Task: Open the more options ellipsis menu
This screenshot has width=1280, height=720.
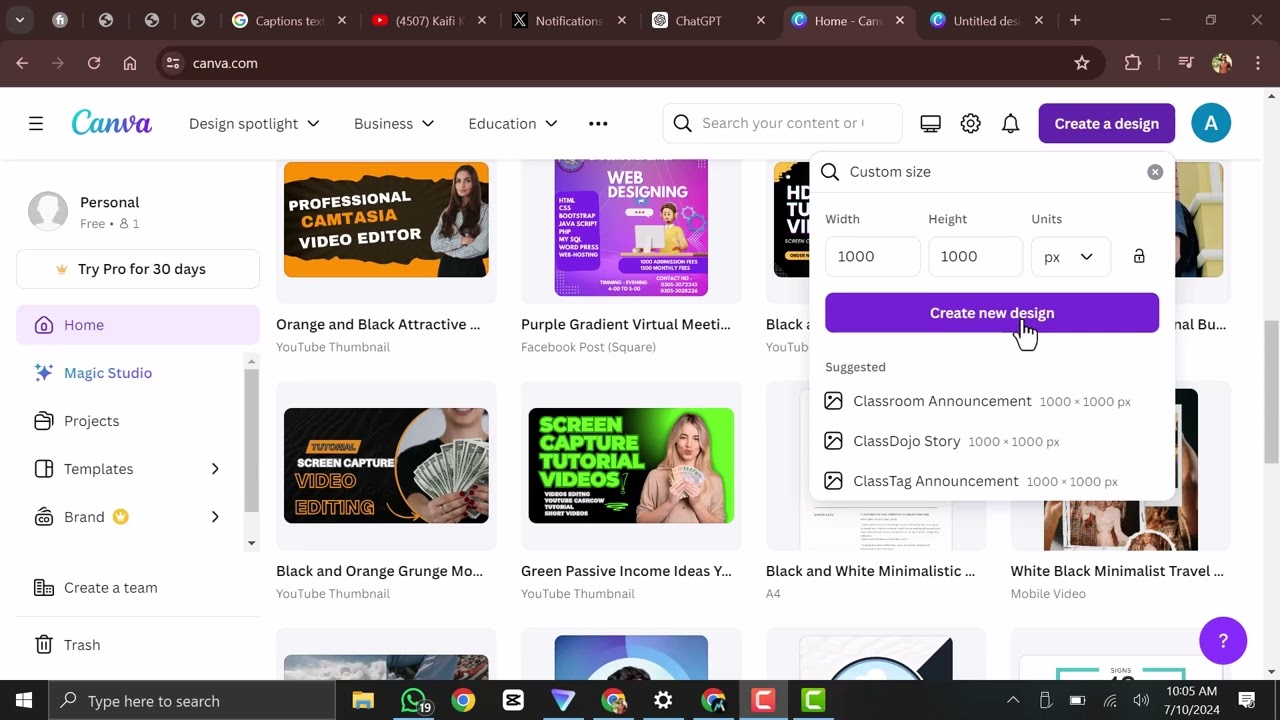Action: [x=598, y=124]
